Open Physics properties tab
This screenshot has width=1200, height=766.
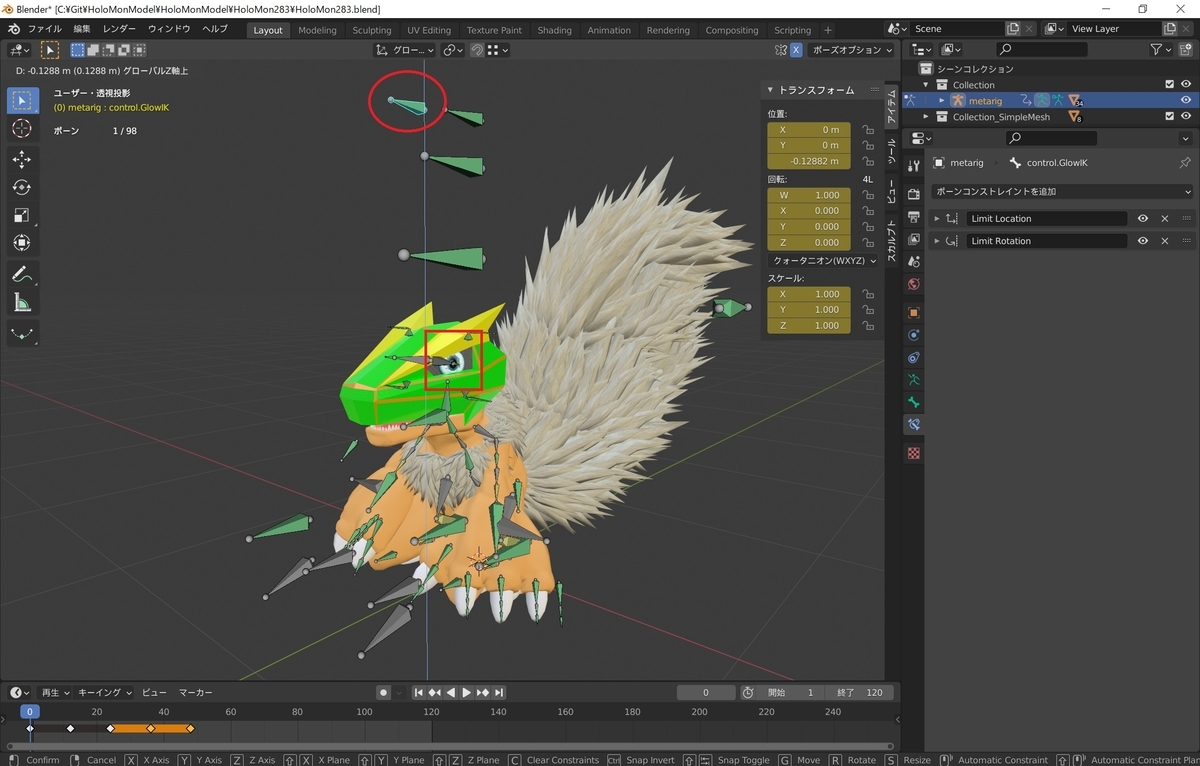[x=913, y=335]
